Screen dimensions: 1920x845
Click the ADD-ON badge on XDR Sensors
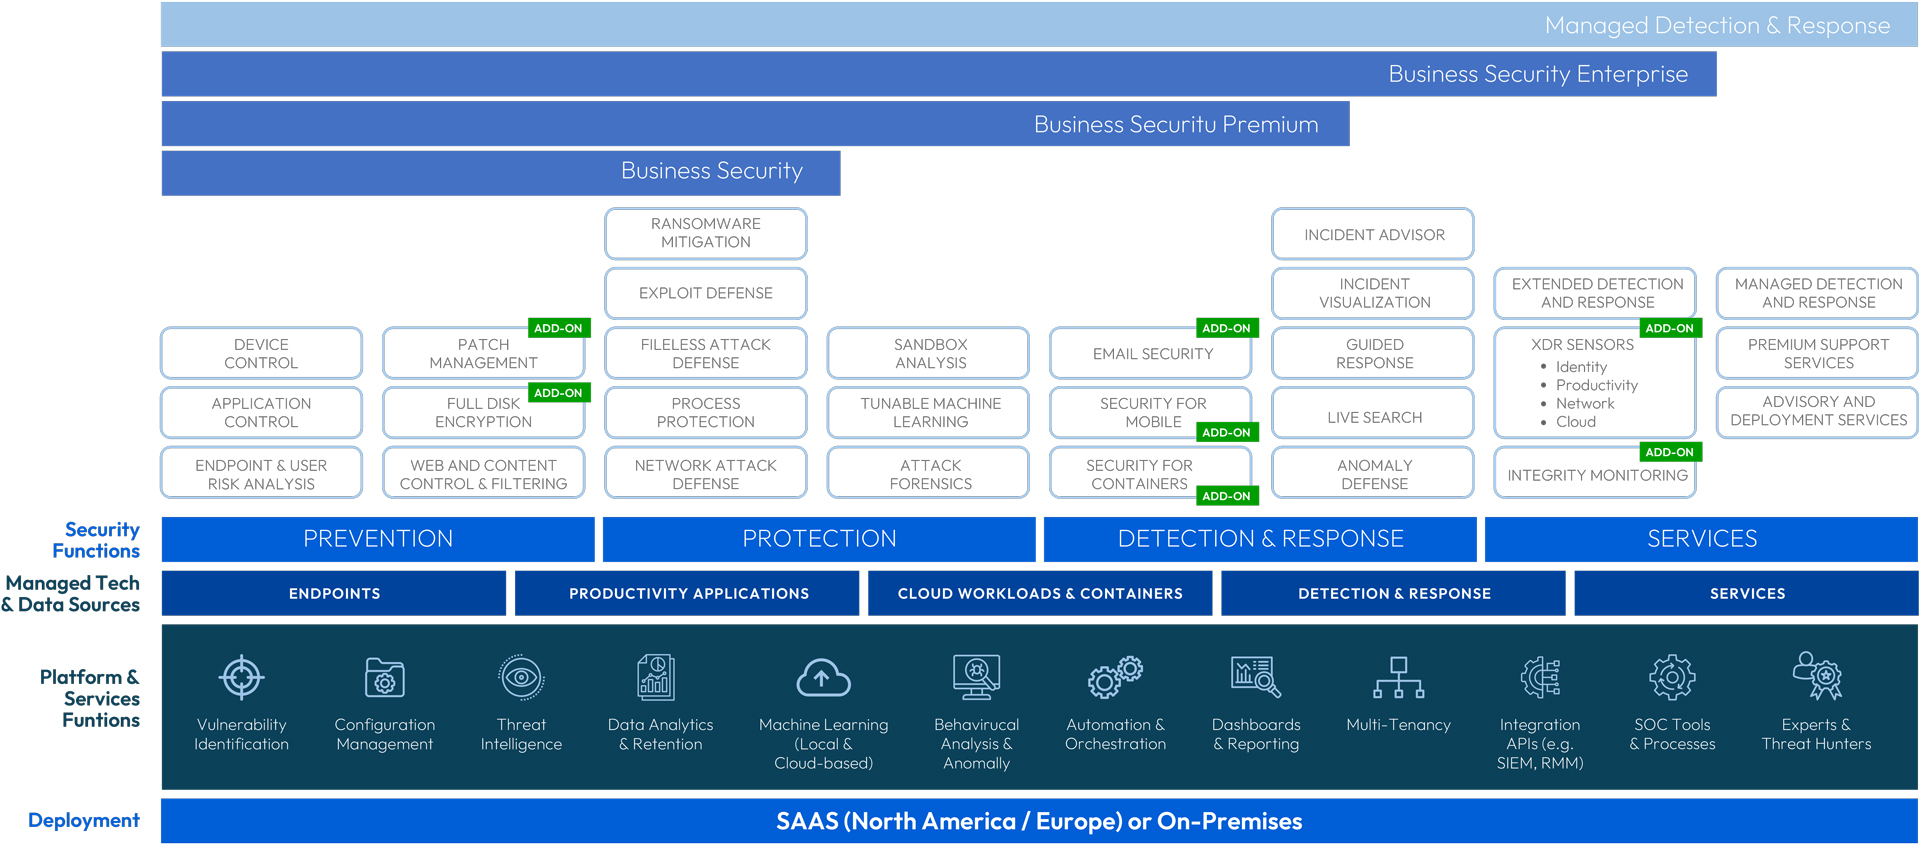[1670, 328]
